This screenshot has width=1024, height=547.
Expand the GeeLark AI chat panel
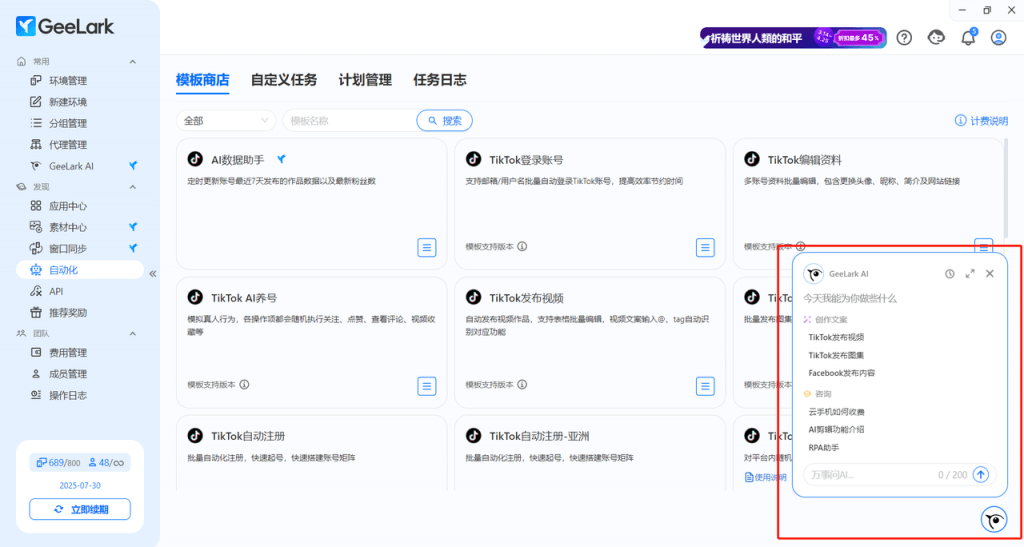[x=970, y=274]
